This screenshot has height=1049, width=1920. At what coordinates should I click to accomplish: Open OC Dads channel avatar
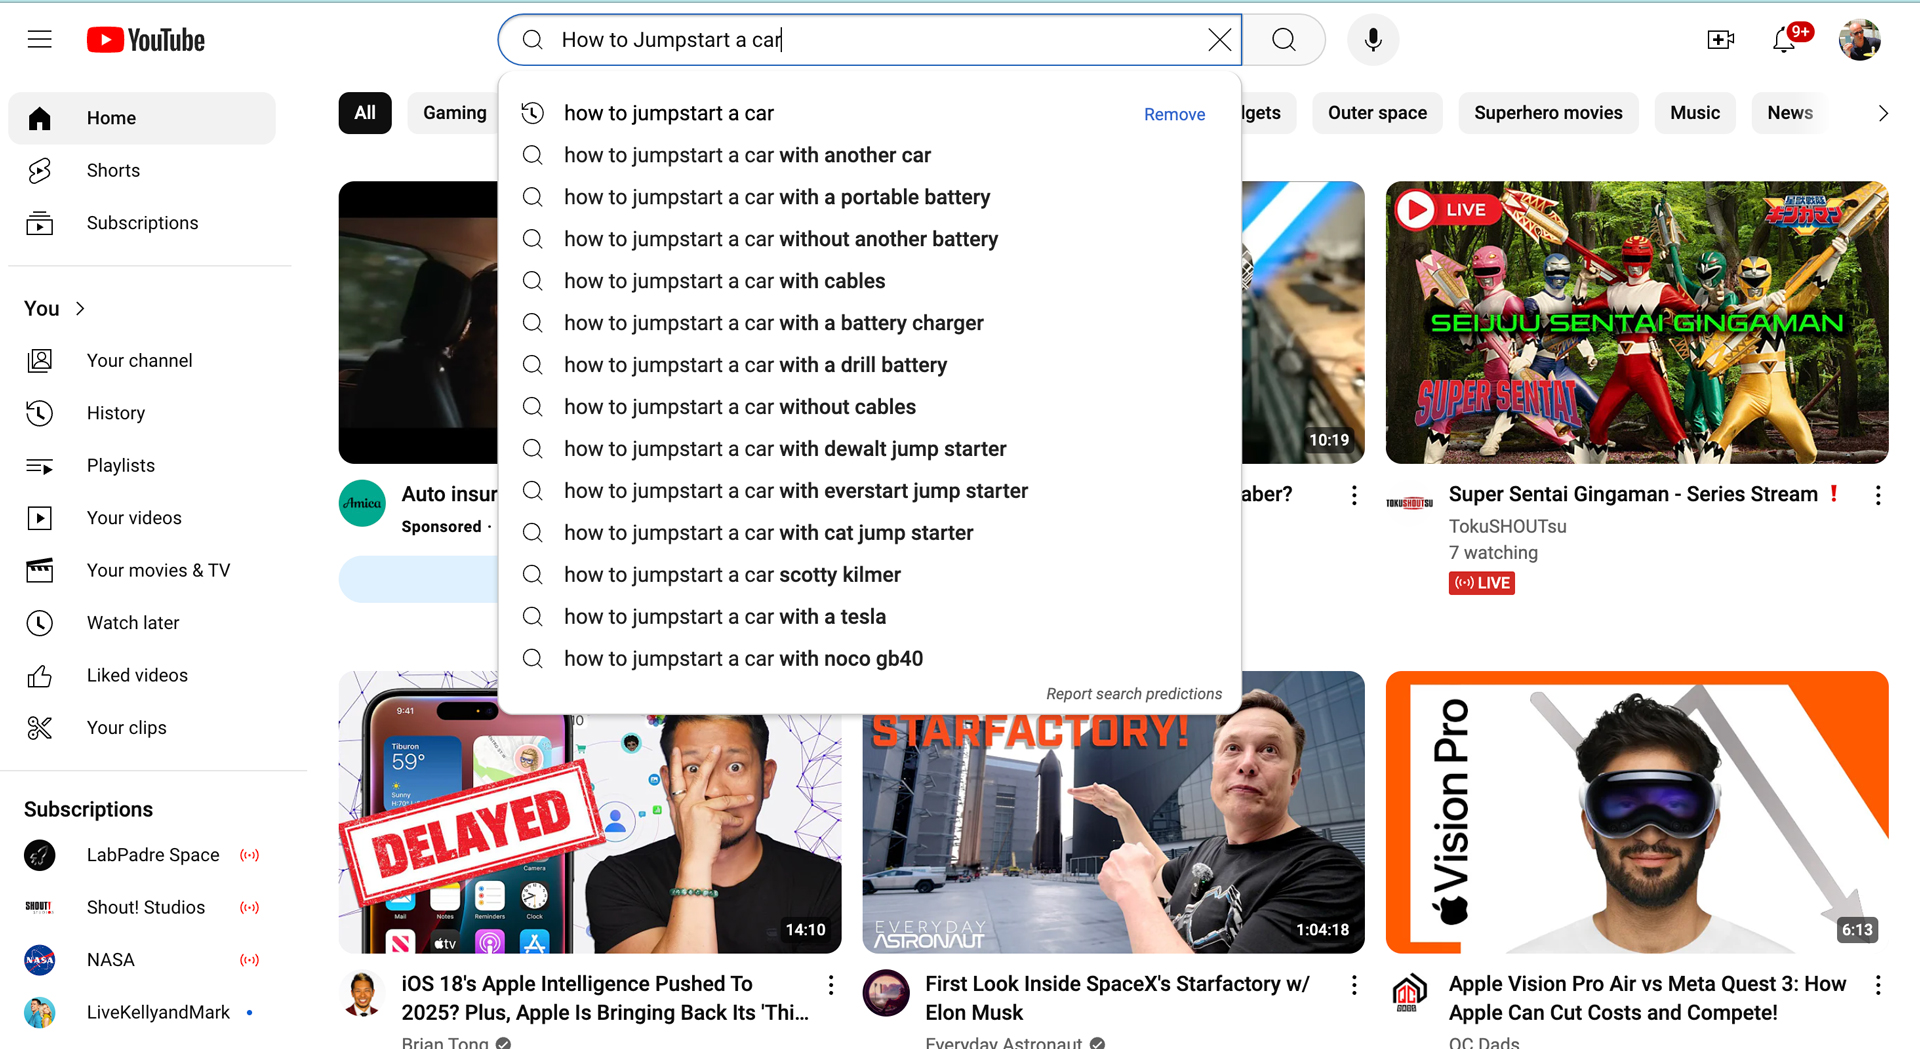(1409, 993)
